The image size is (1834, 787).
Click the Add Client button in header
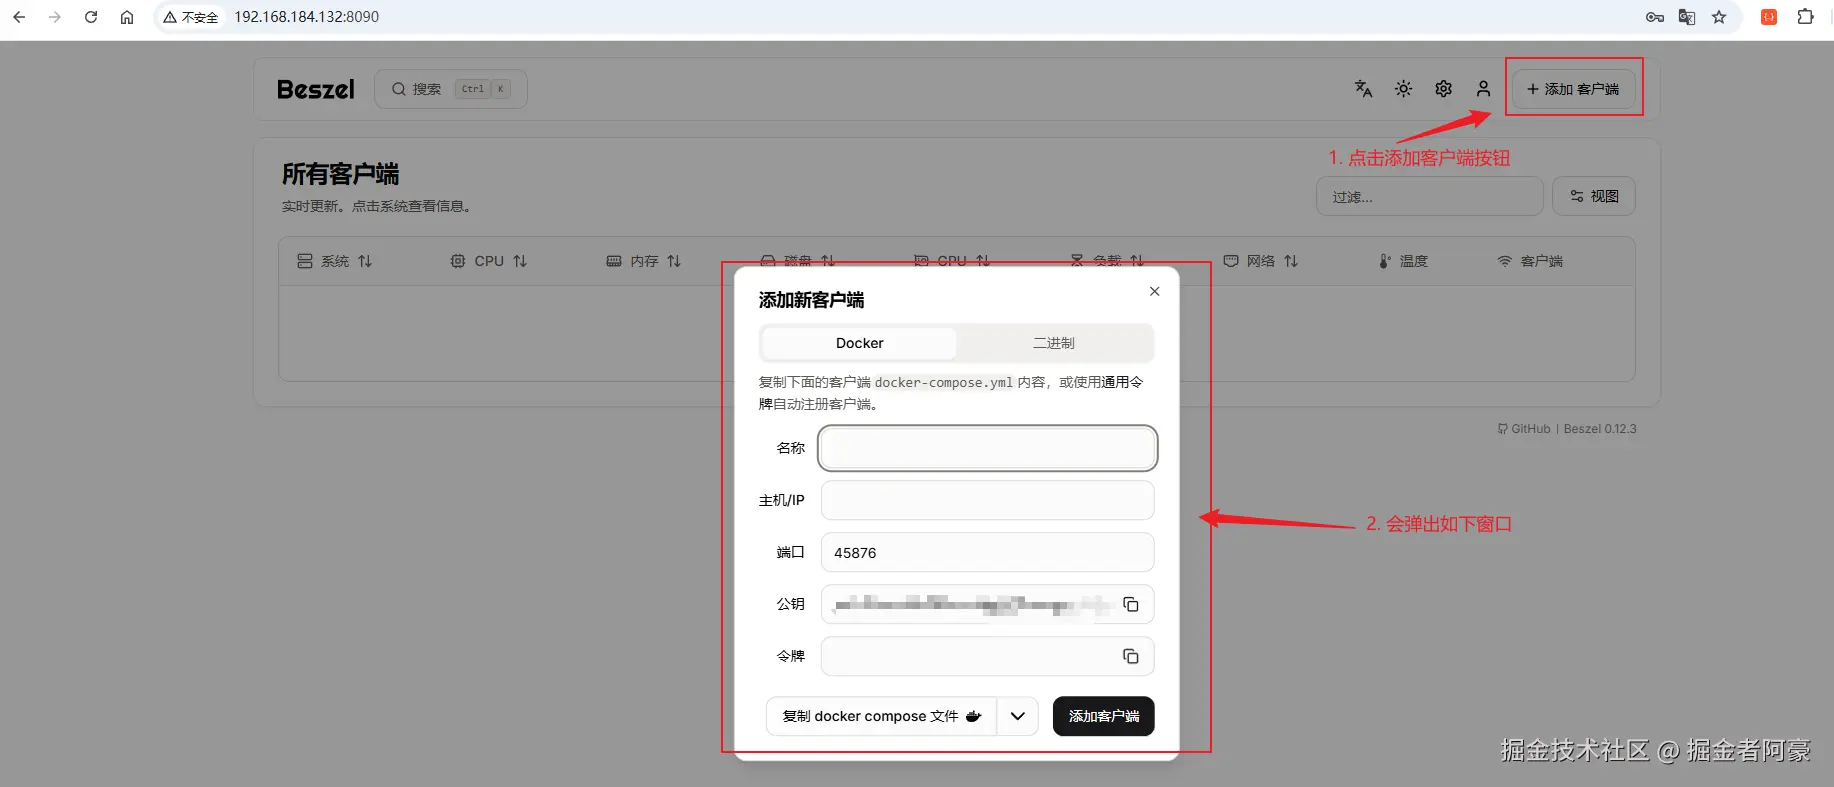[x=1574, y=89]
